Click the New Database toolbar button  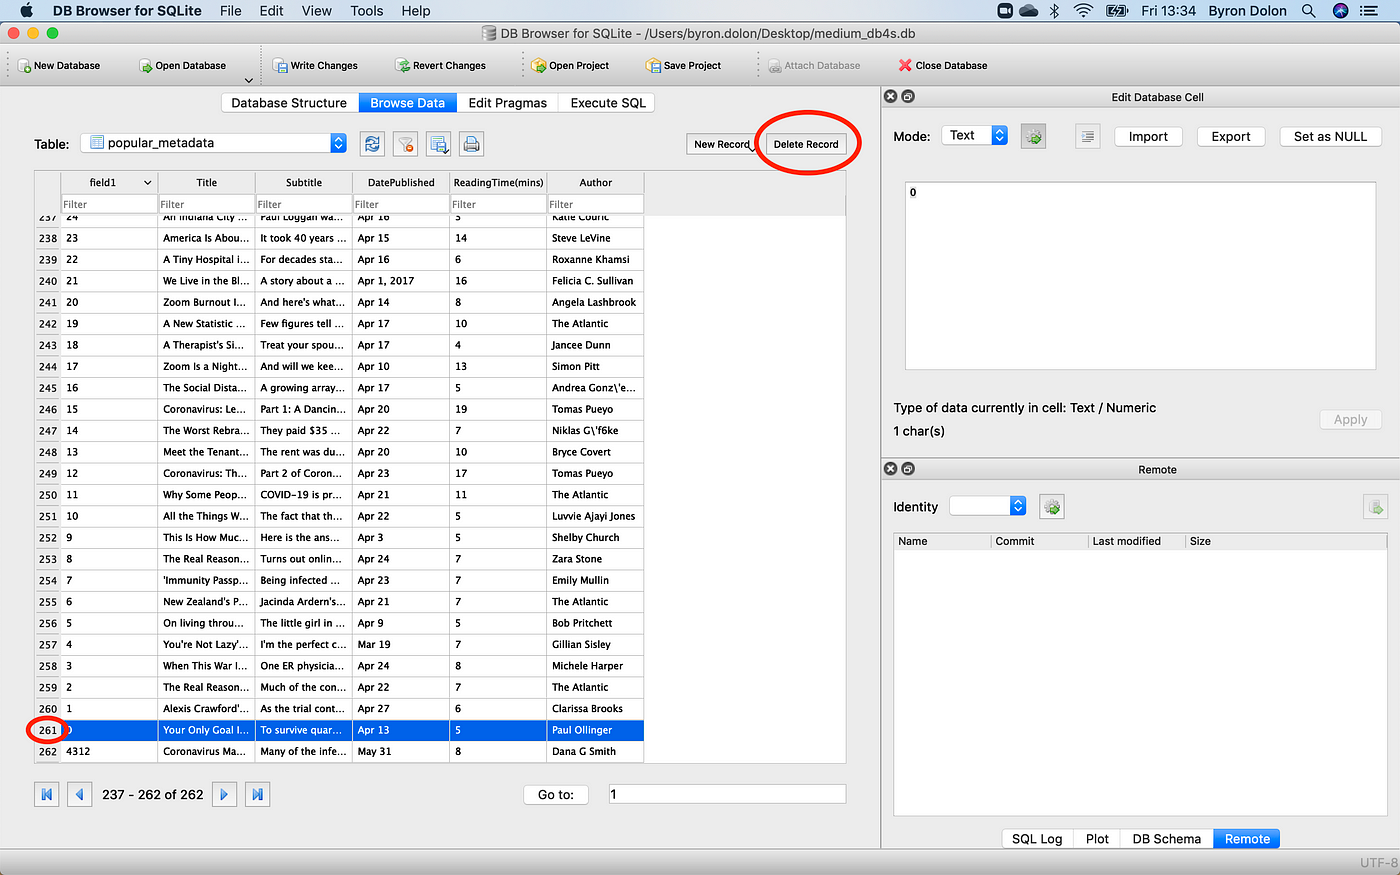[59, 65]
